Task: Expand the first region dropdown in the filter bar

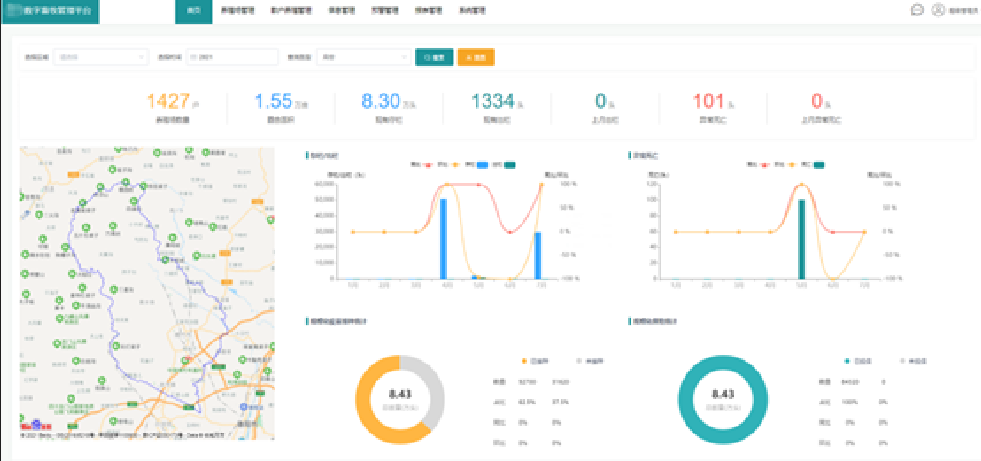Action: [x=101, y=57]
